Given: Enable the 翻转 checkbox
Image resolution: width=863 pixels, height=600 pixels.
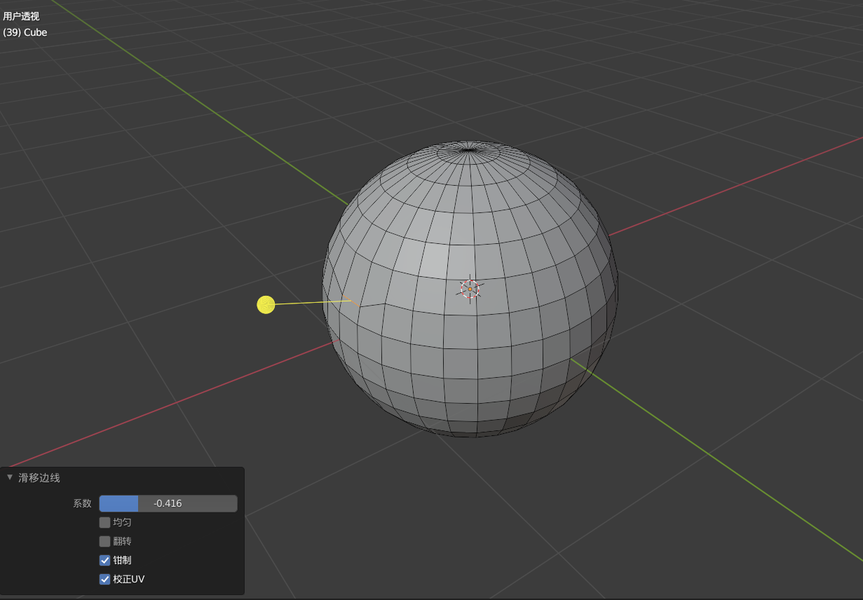Looking at the screenshot, I should tap(105, 541).
